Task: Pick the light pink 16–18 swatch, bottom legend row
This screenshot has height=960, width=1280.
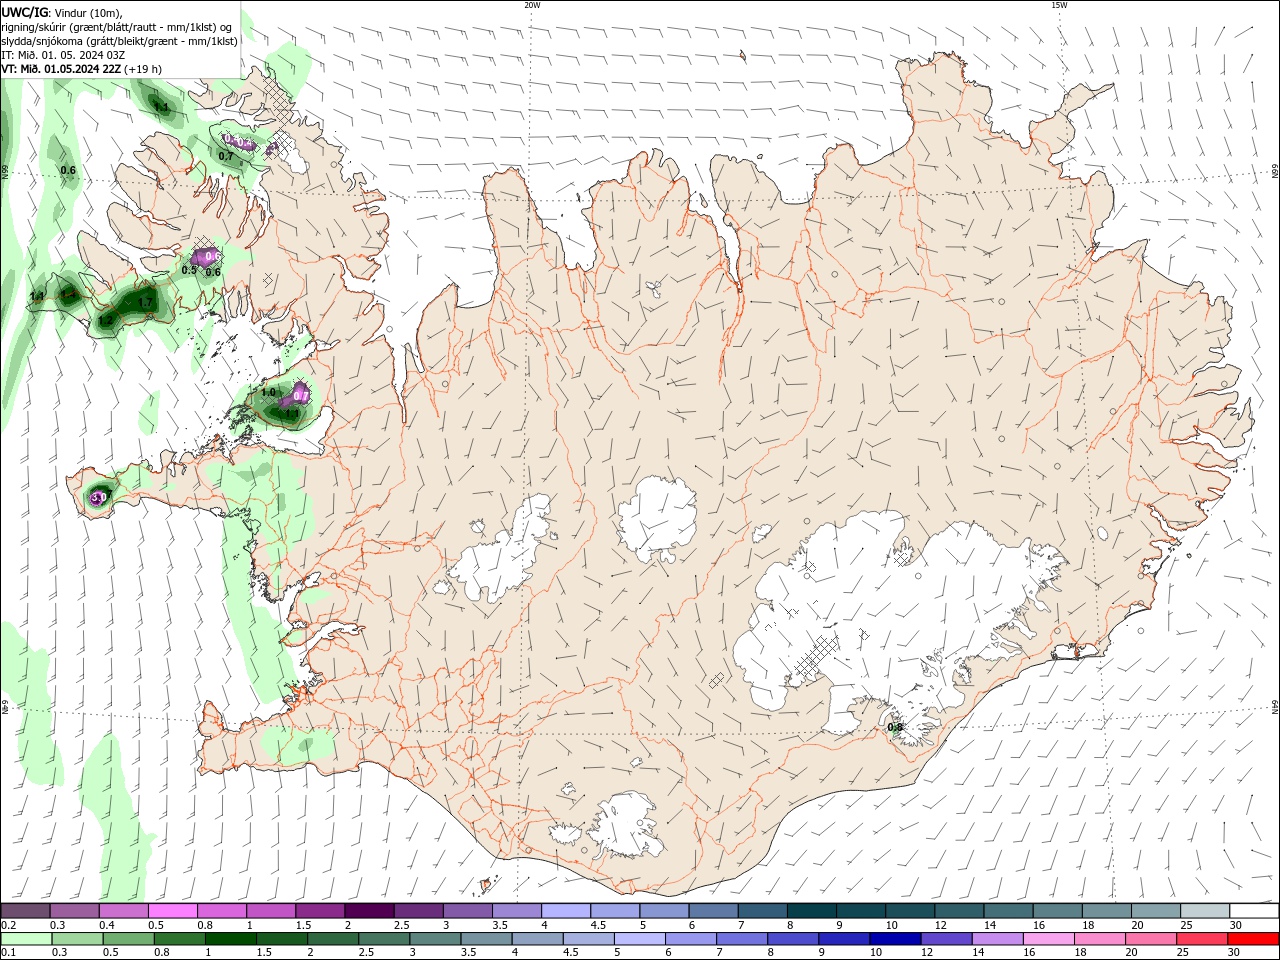Action: pos(1048,939)
